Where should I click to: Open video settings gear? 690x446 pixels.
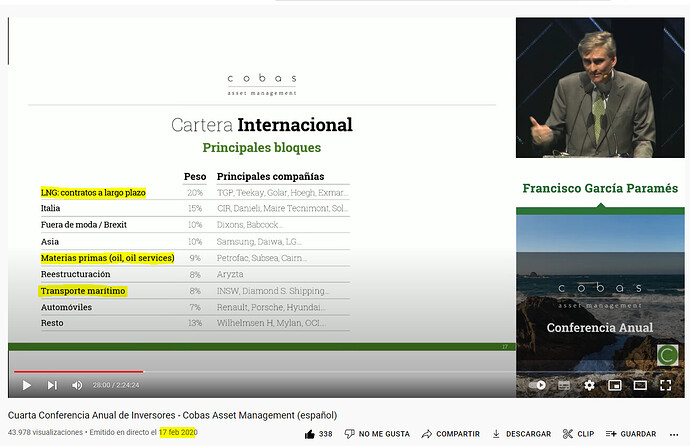coord(589,386)
